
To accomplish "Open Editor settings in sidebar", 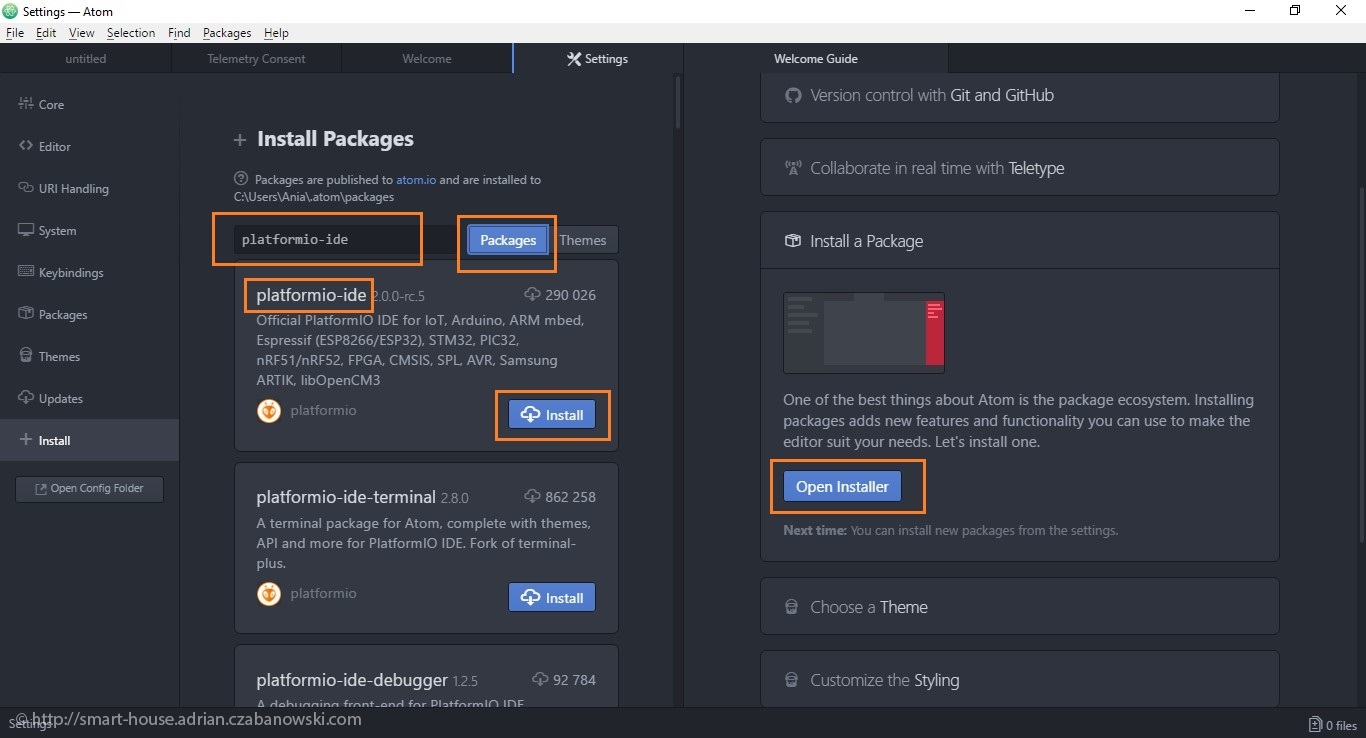I will coord(90,146).
